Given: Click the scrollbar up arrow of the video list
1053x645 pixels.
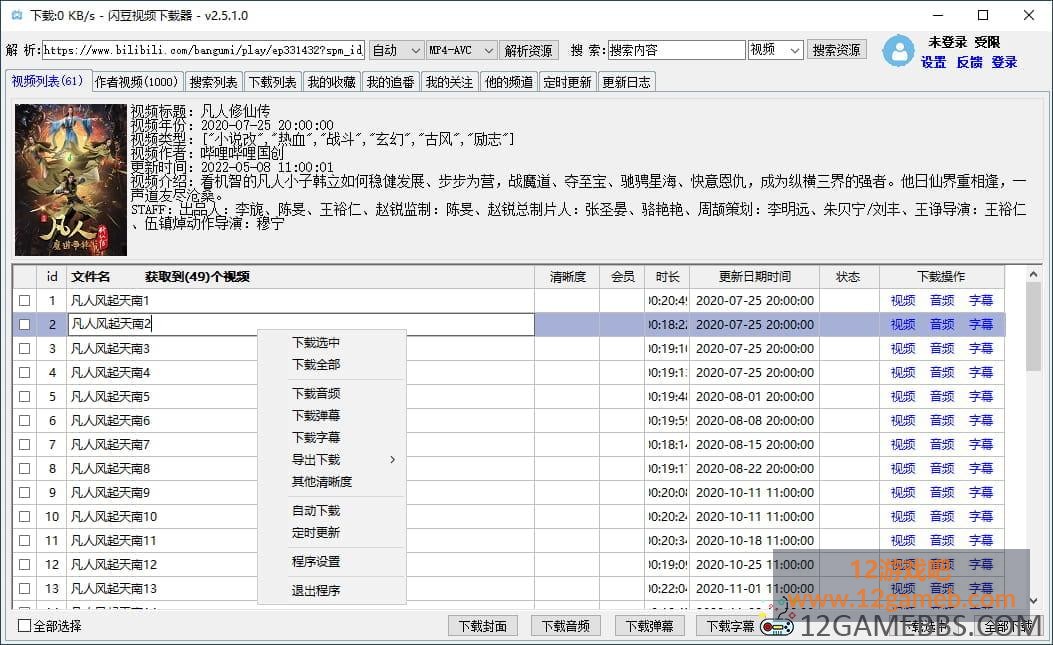Looking at the screenshot, I should (x=1034, y=275).
